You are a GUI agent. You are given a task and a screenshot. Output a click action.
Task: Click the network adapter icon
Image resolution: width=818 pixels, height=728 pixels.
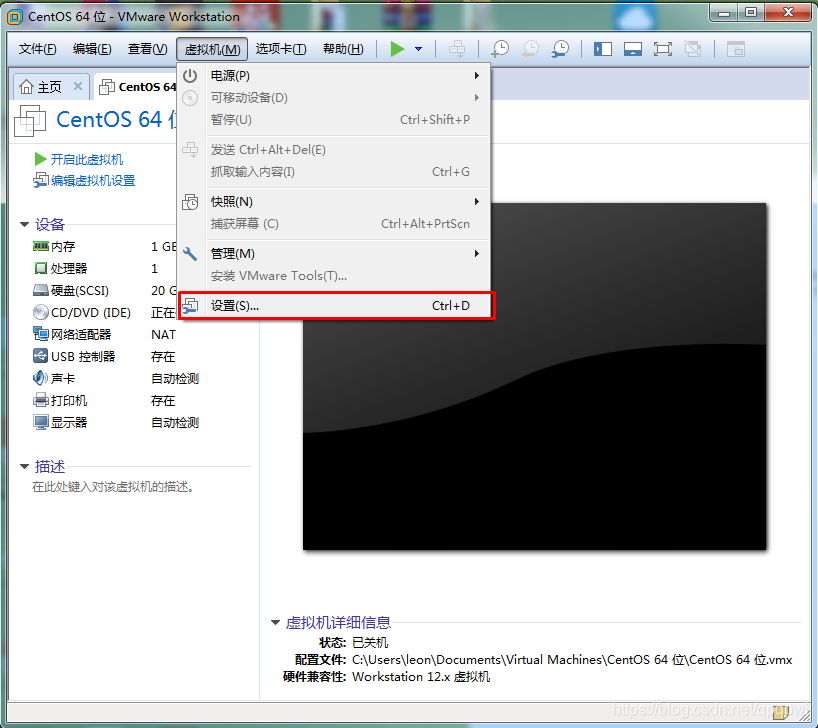(41, 334)
